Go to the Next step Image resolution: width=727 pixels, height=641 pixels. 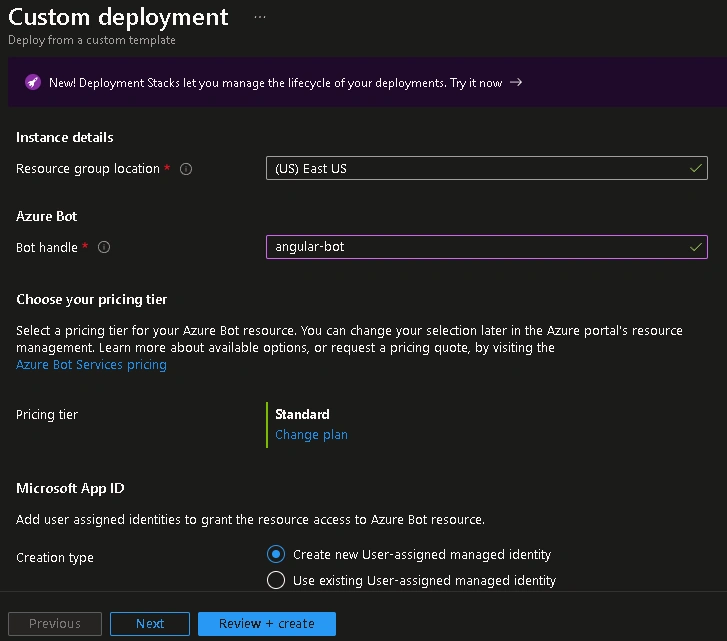[x=150, y=624]
